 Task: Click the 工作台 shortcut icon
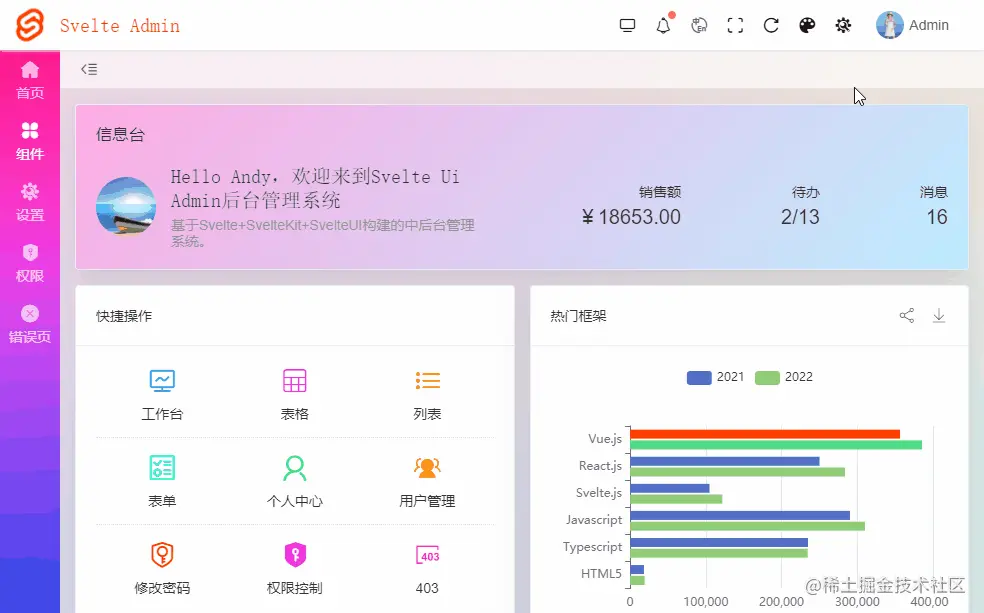click(x=162, y=381)
